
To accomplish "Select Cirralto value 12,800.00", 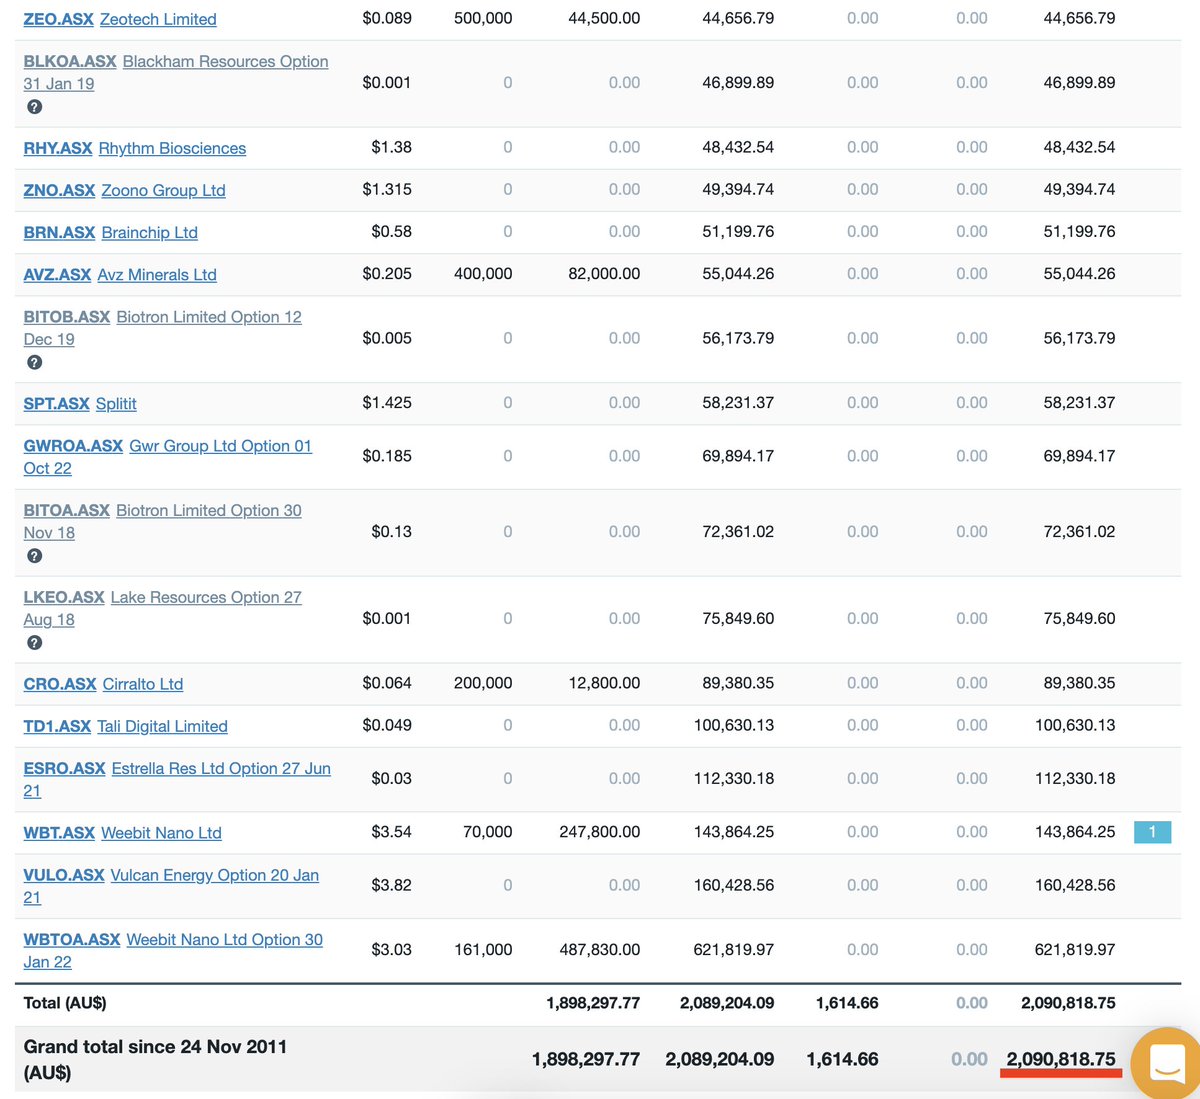I will click(x=604, y=683).
